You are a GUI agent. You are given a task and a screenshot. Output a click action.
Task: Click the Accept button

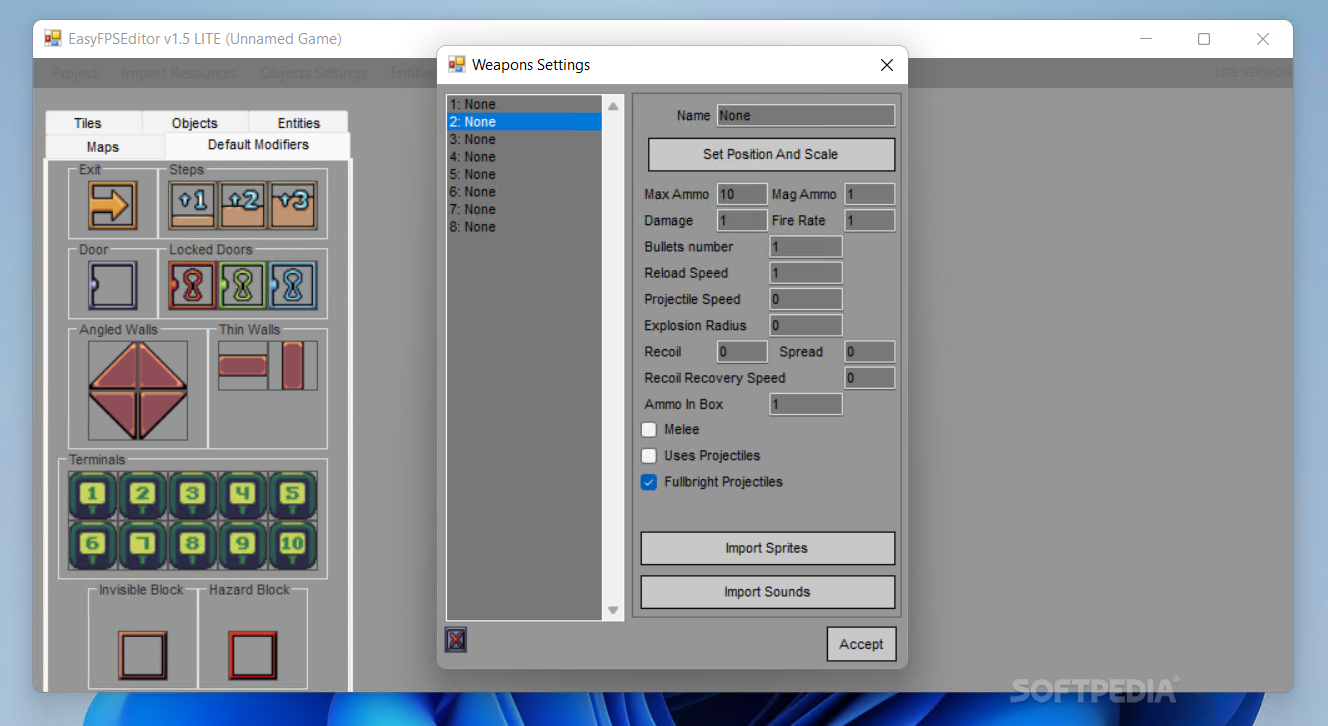[861, 644]
